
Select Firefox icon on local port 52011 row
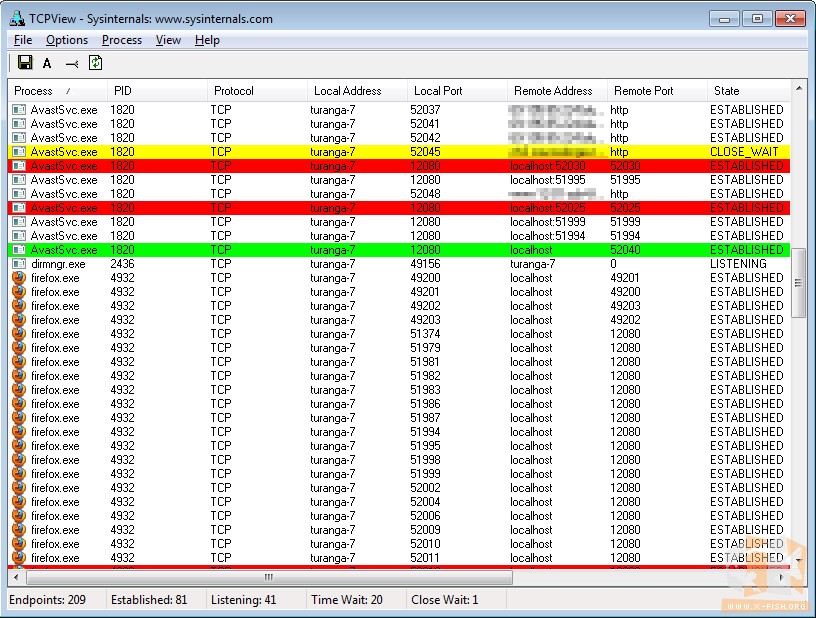19,558
